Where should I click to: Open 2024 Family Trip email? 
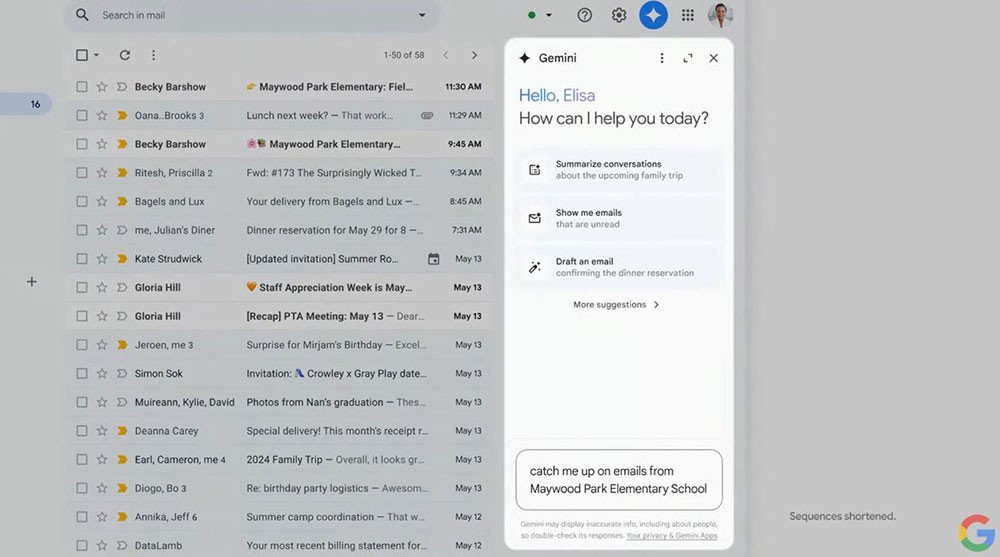click(x=279, y=460)
